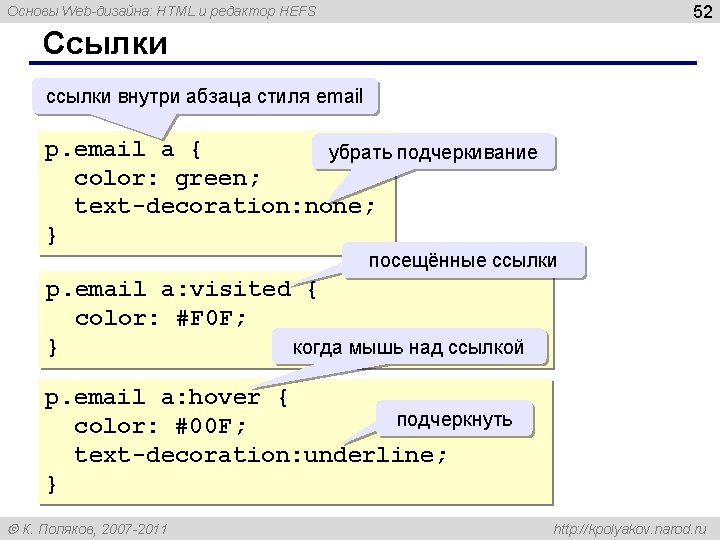
Task: Click callout "когда мышь над ссылкой"
Action: pos(409,347)
